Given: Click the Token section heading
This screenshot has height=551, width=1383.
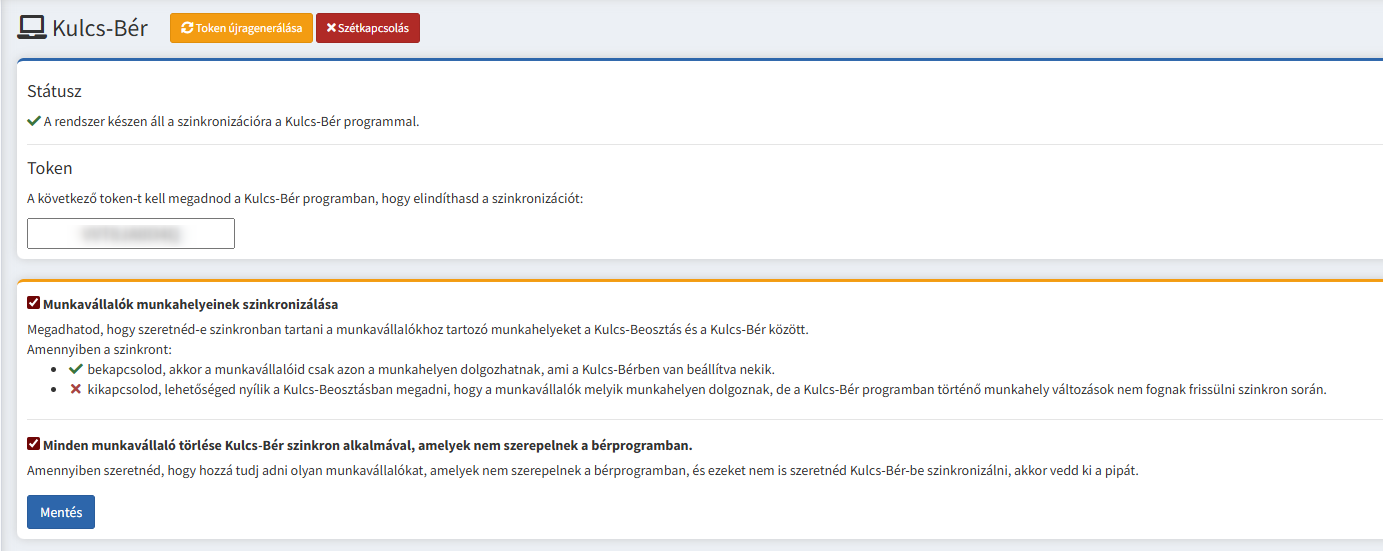Looking at the screenshot, I should click(x=50, y=168).
